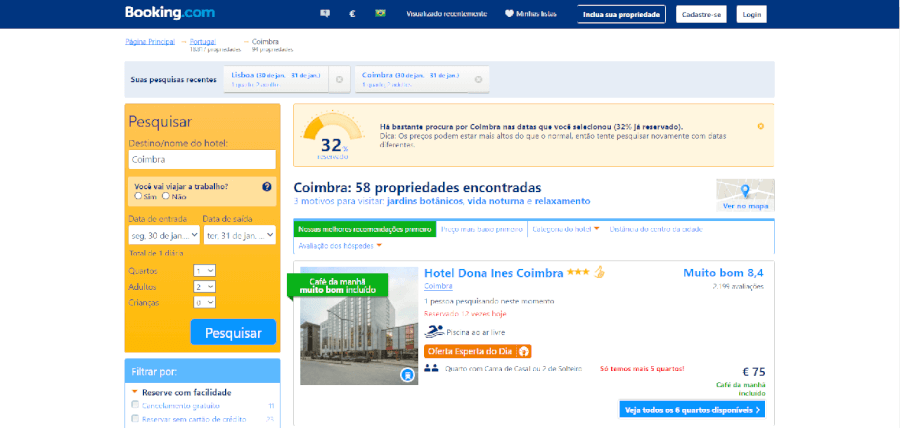Click the Coimbra recent search entry

(410, 79)
